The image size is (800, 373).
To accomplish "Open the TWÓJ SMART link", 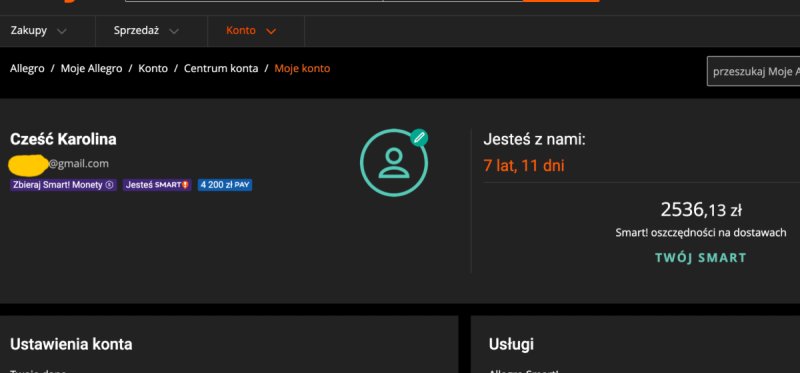I will (701, 258).
